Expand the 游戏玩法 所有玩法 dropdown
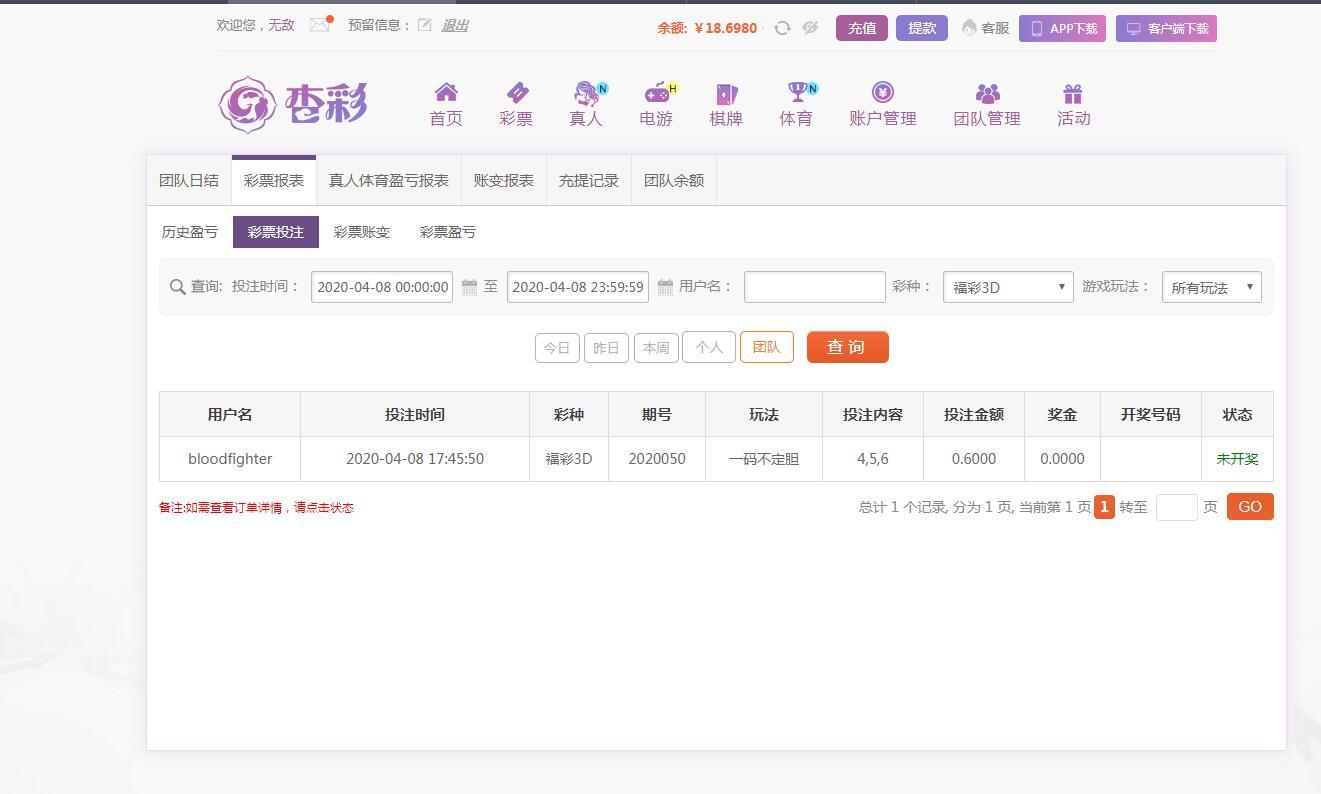This screenshot has height=794, width=1321. pyautogui.click(x=1211, y=287)
